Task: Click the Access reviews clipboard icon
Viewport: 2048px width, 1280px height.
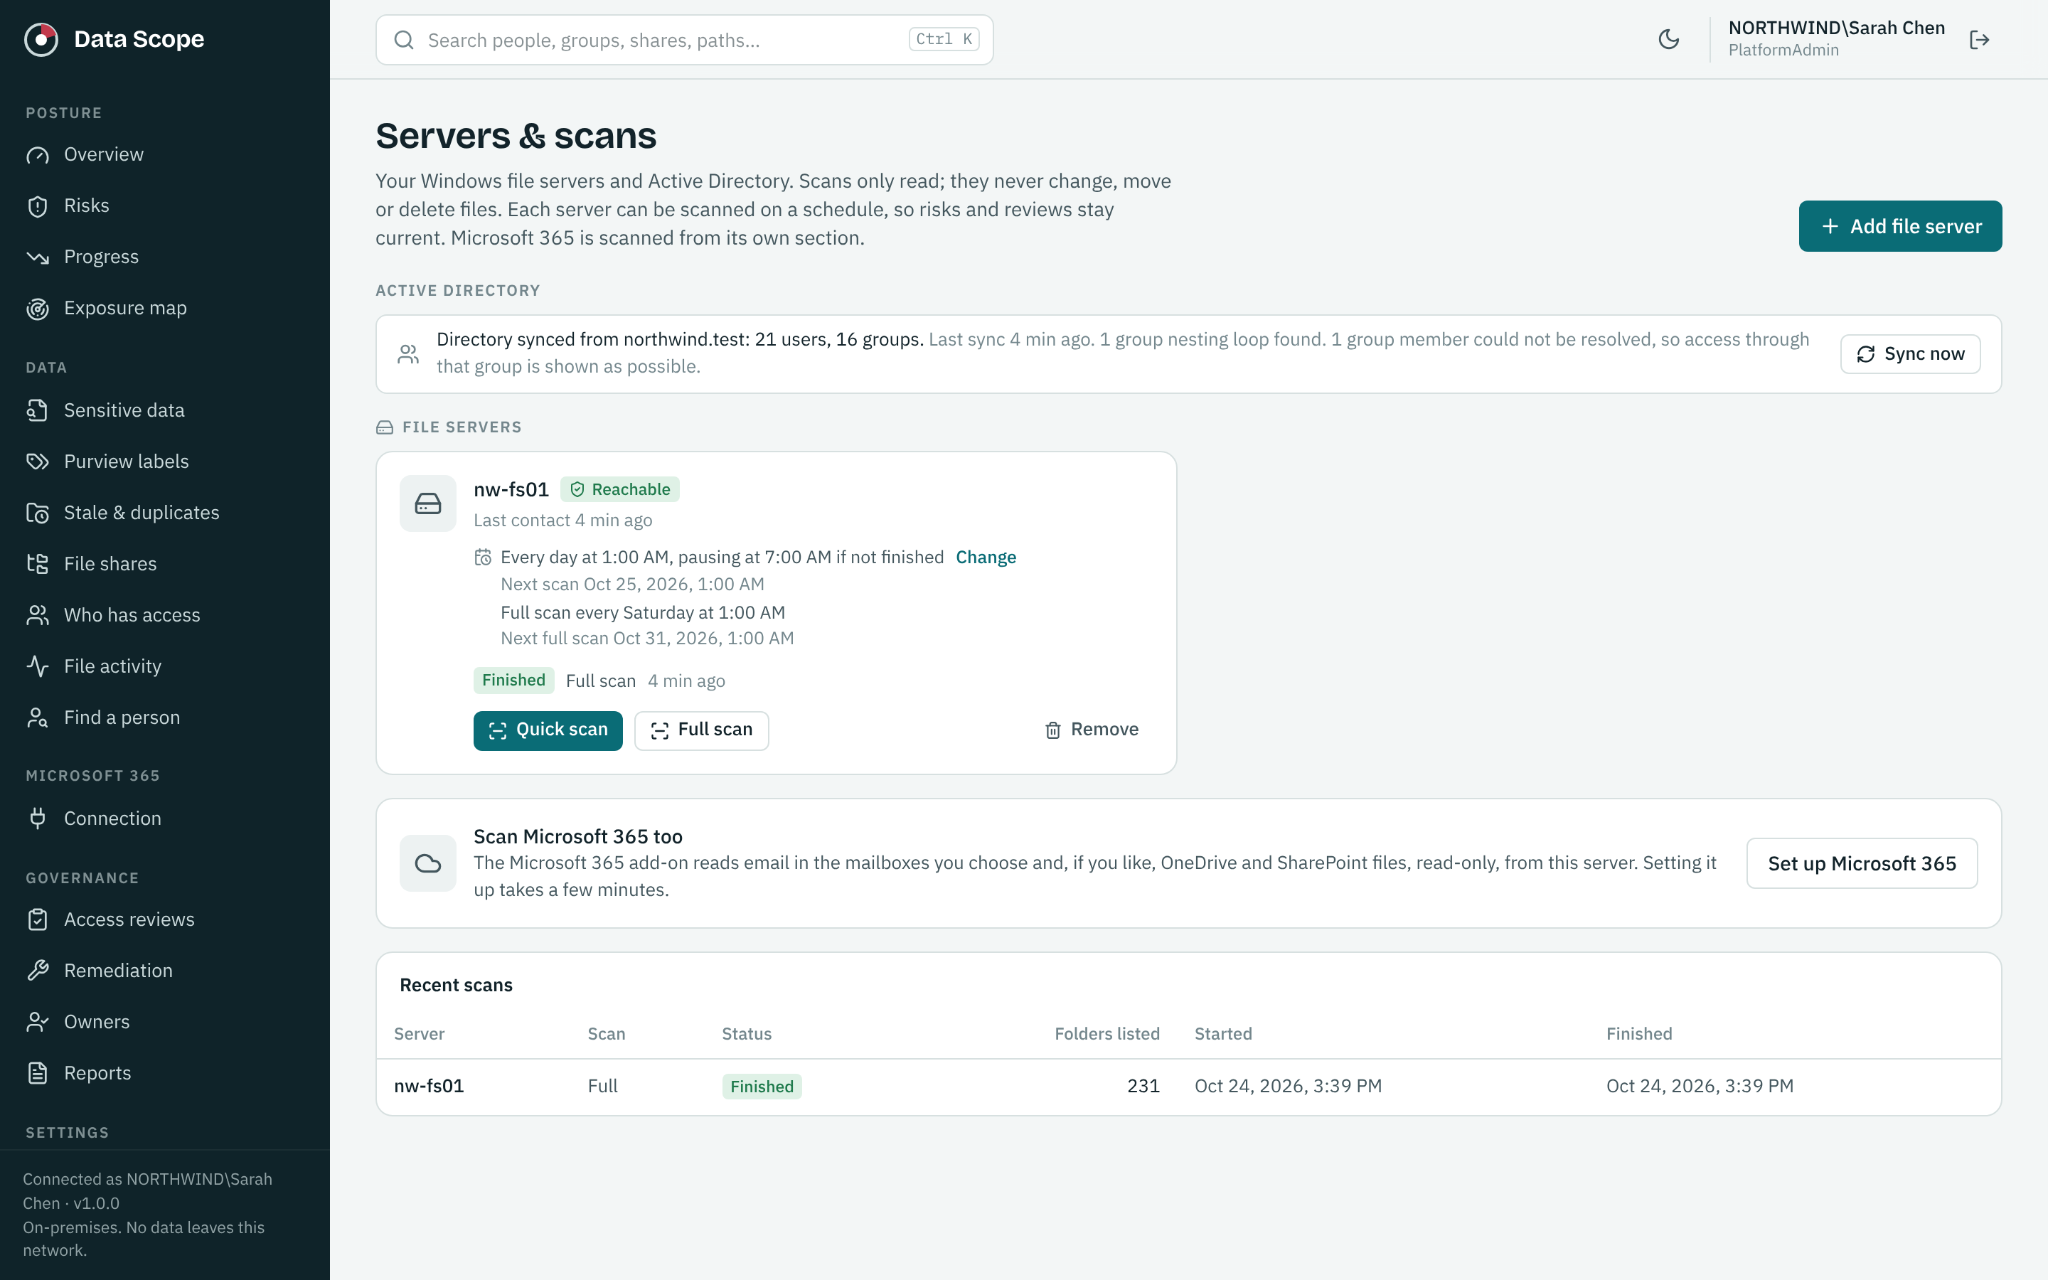Action: 38,919
